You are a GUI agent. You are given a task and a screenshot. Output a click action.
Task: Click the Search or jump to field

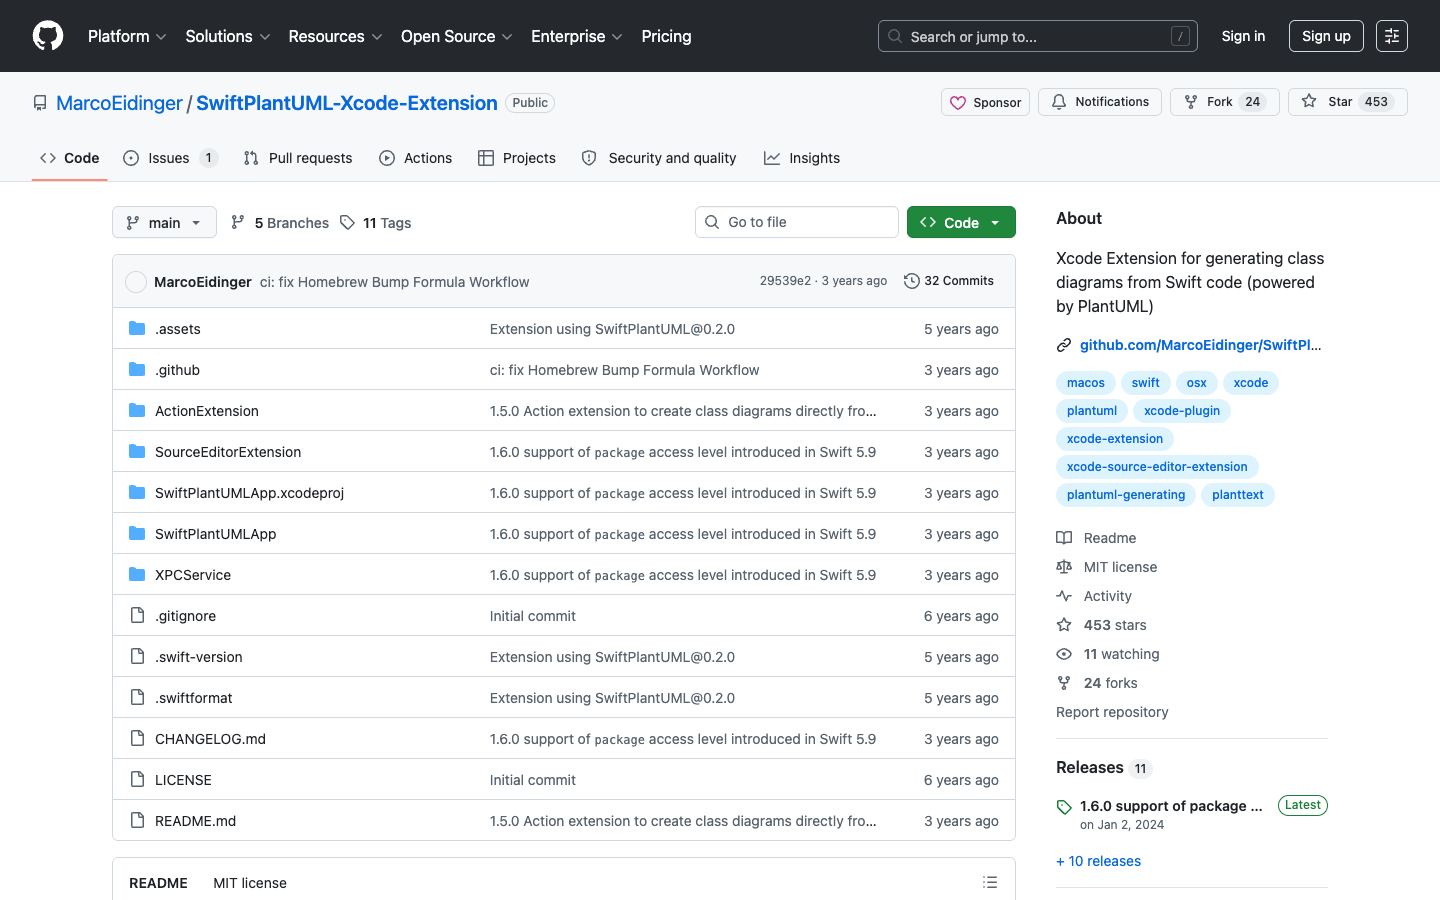pos(1038,36)
